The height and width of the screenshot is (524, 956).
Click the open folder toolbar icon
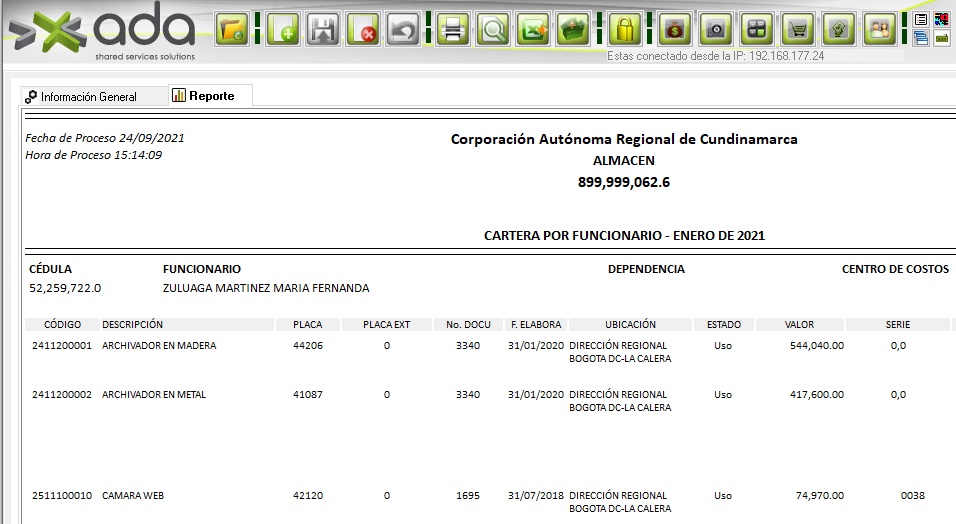coord(234,29)
